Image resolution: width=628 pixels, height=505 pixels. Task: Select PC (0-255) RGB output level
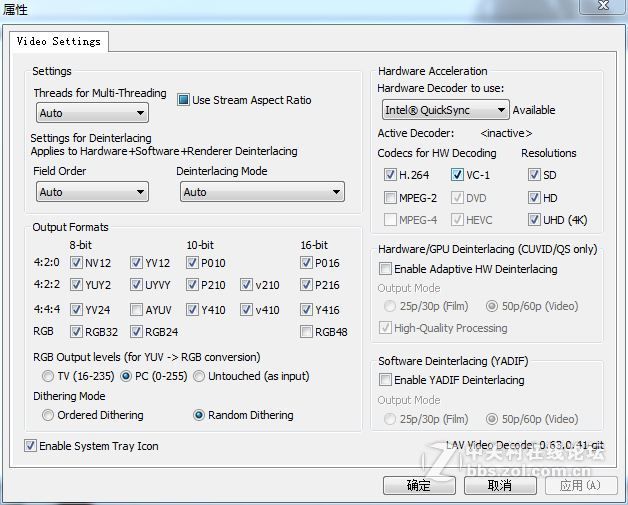click(x=126, y=376)
